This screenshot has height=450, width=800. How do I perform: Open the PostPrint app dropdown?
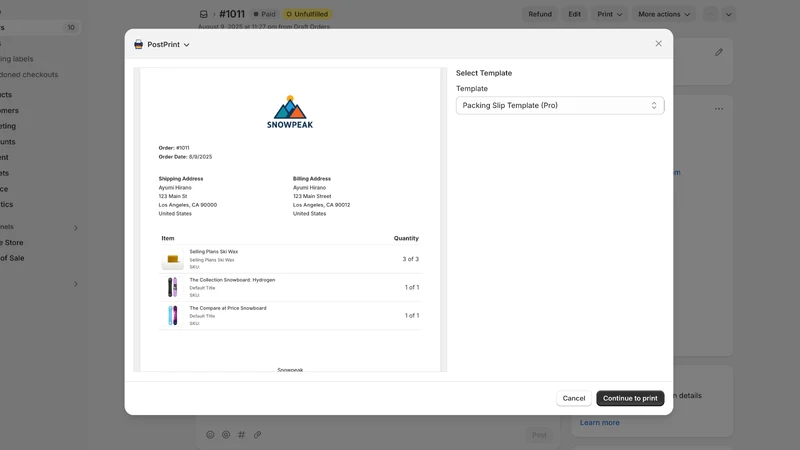[168, 44]
